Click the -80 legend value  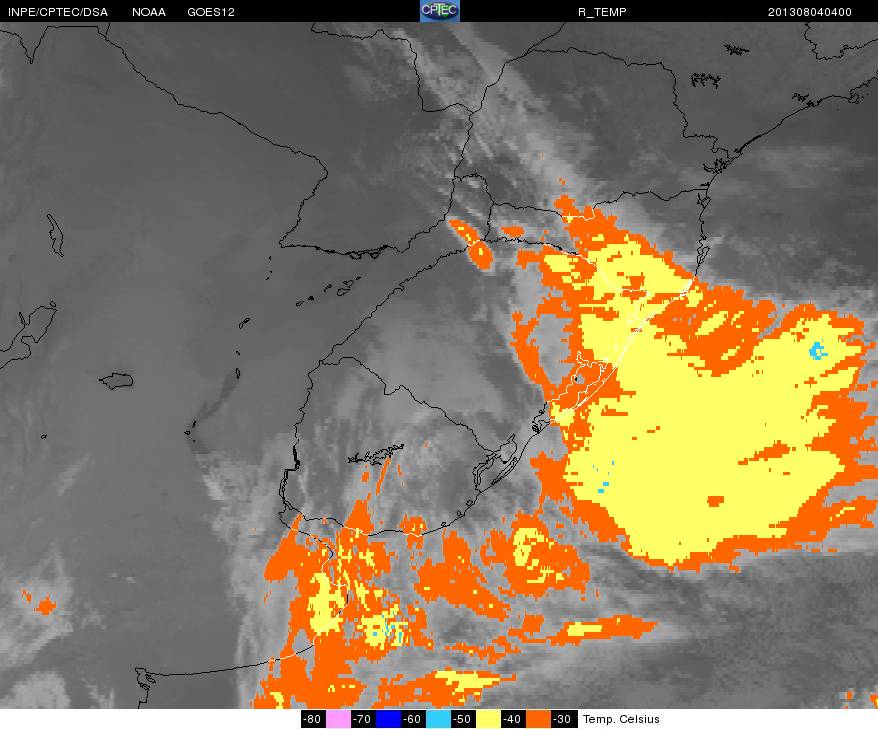[x=313, y=719]
